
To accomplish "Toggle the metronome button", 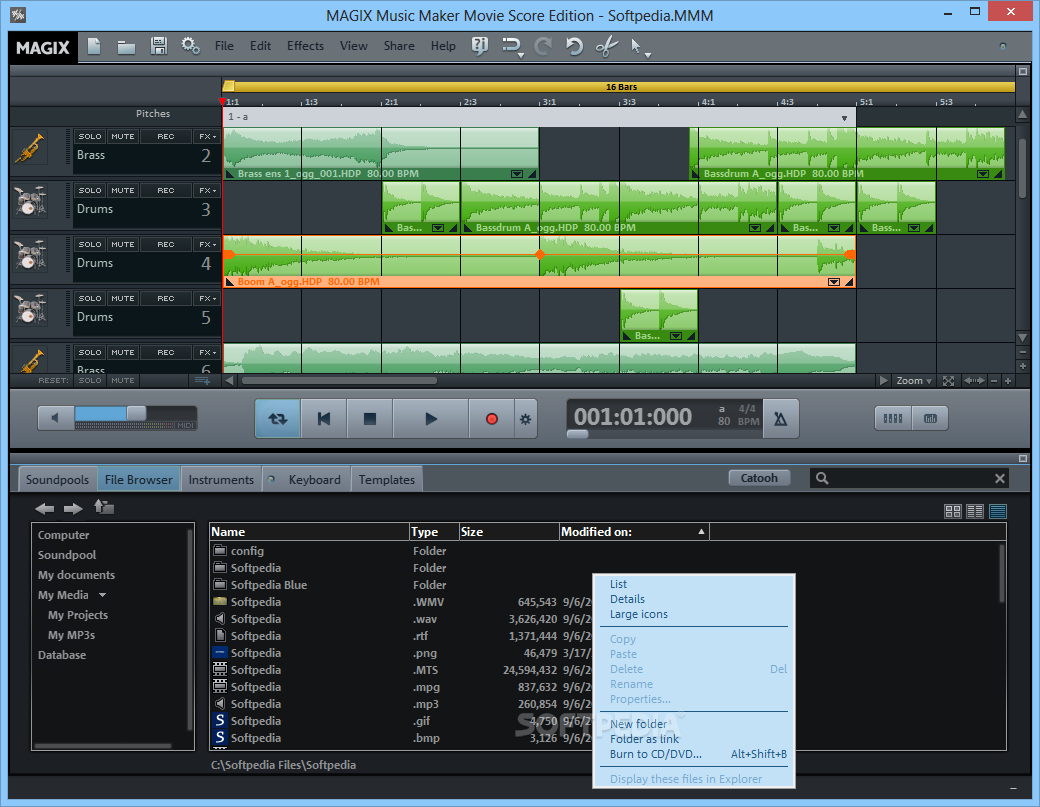I will pyautogui.click(x=781, y=418).
